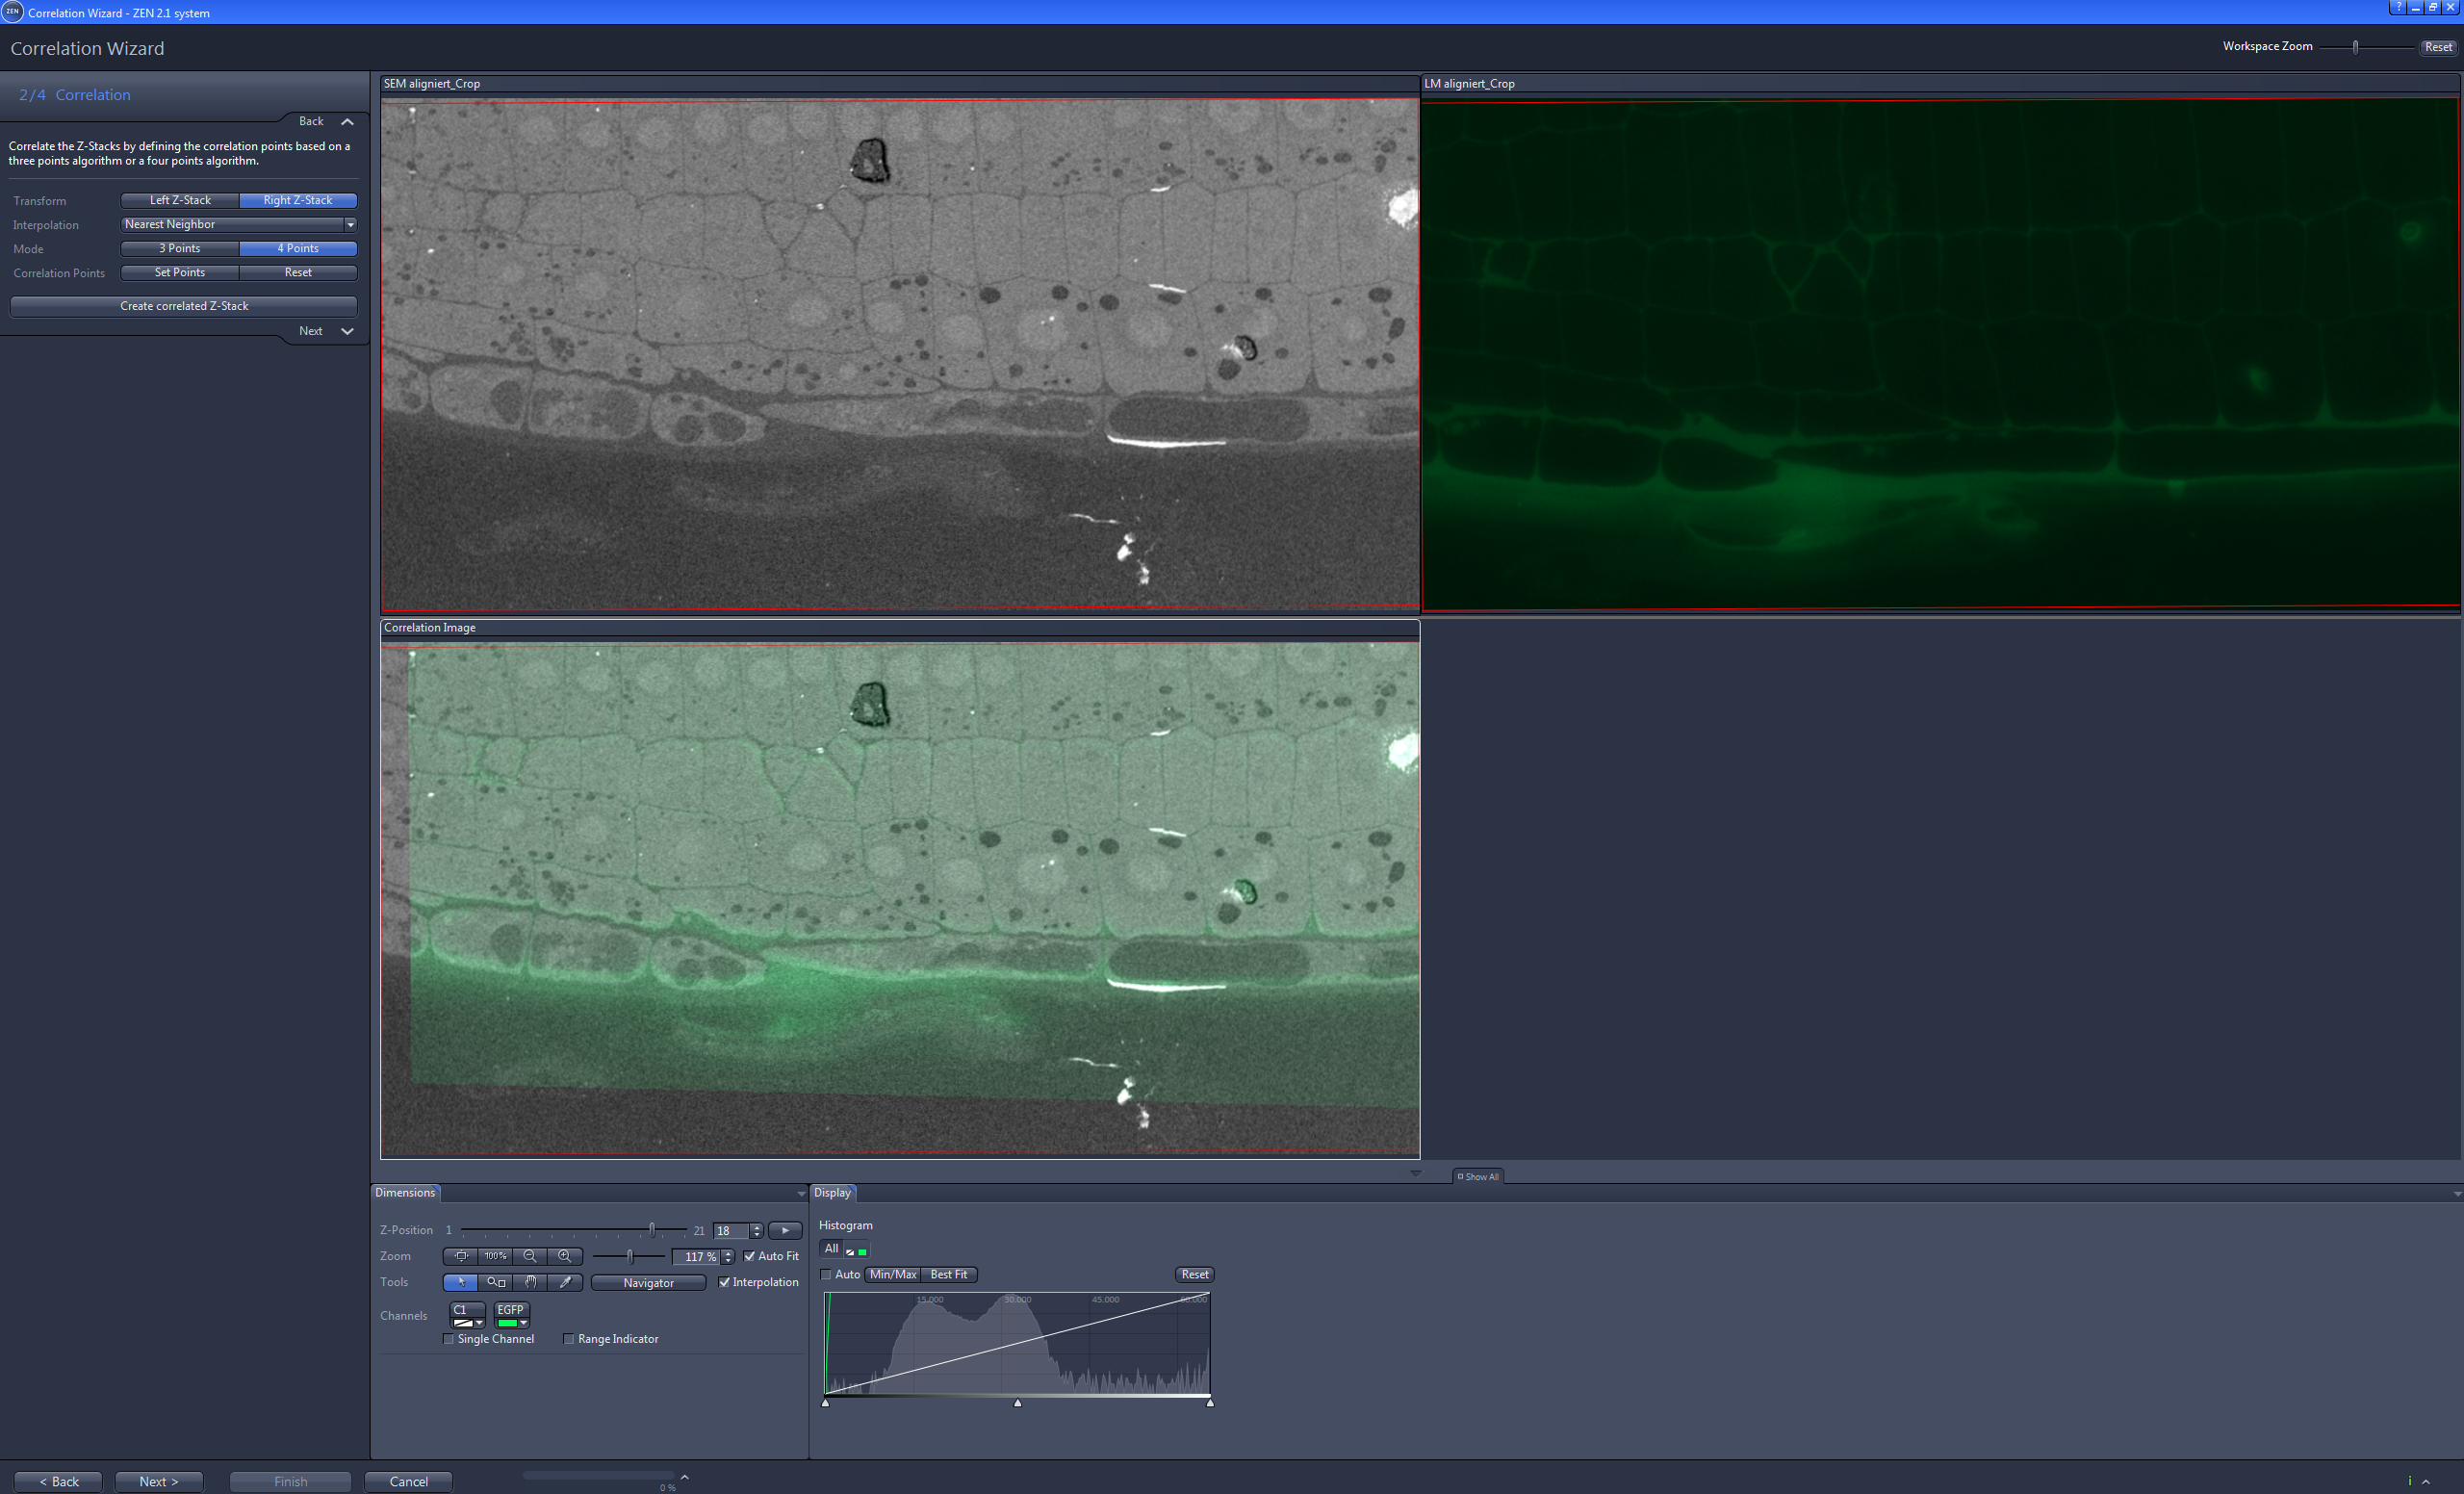Enable the Auto histogram checkbox

pos(825,1274)
